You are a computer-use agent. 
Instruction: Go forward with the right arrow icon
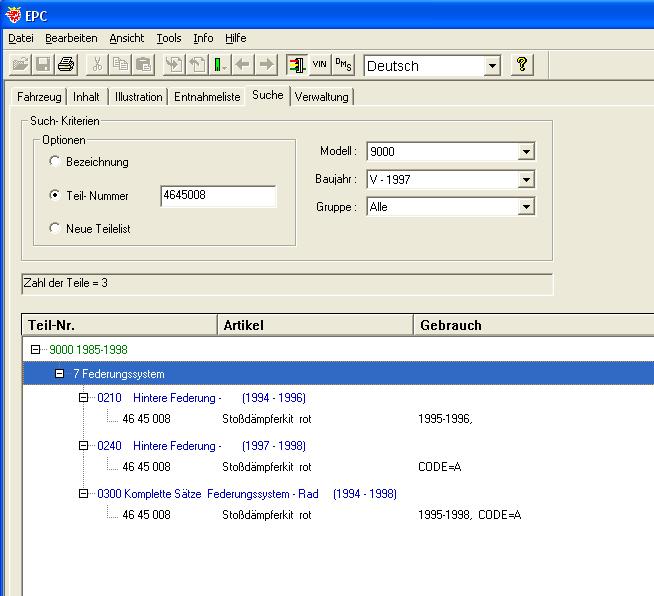click(266, 65)
